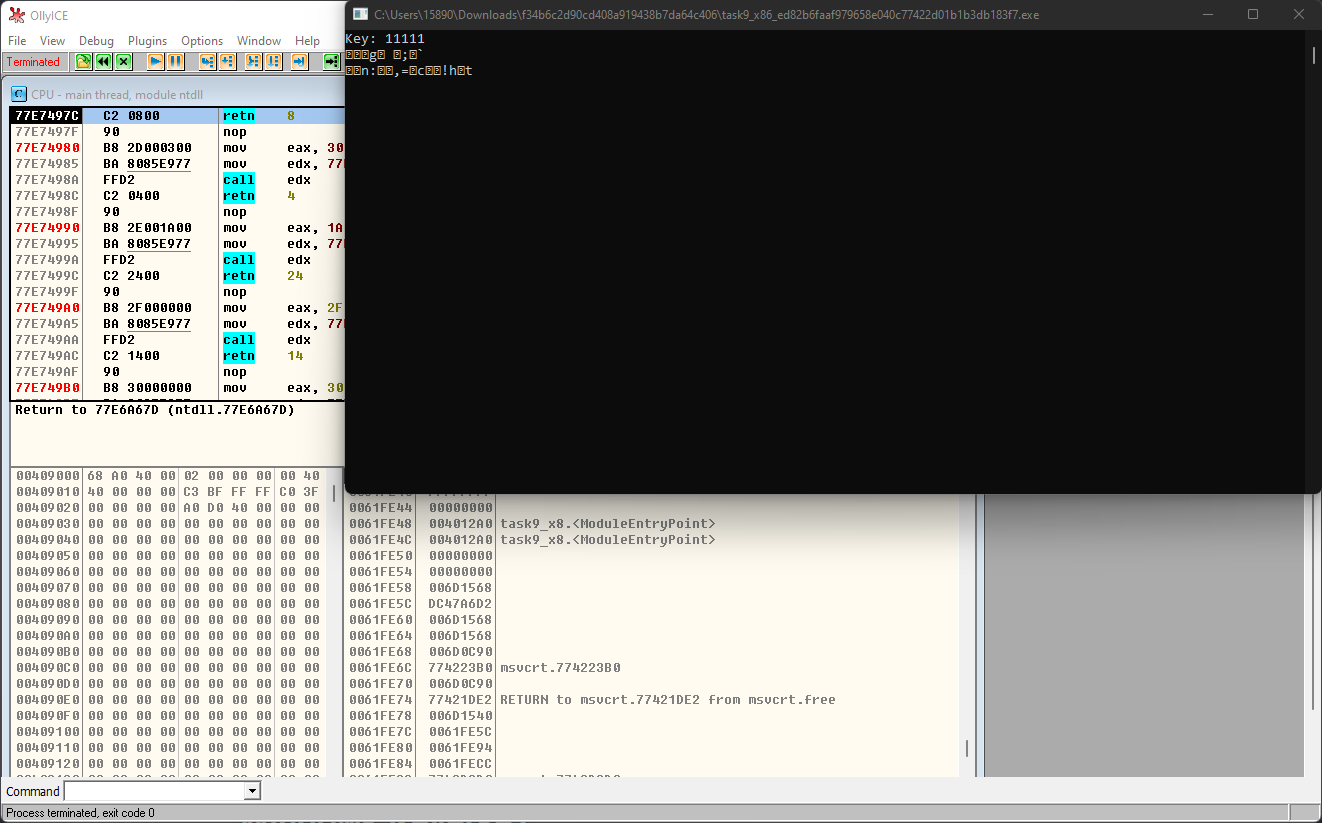This screenshot has height=823, width=1322.
Task: Click the Open file toolbar icon
Action: [84, 62]
